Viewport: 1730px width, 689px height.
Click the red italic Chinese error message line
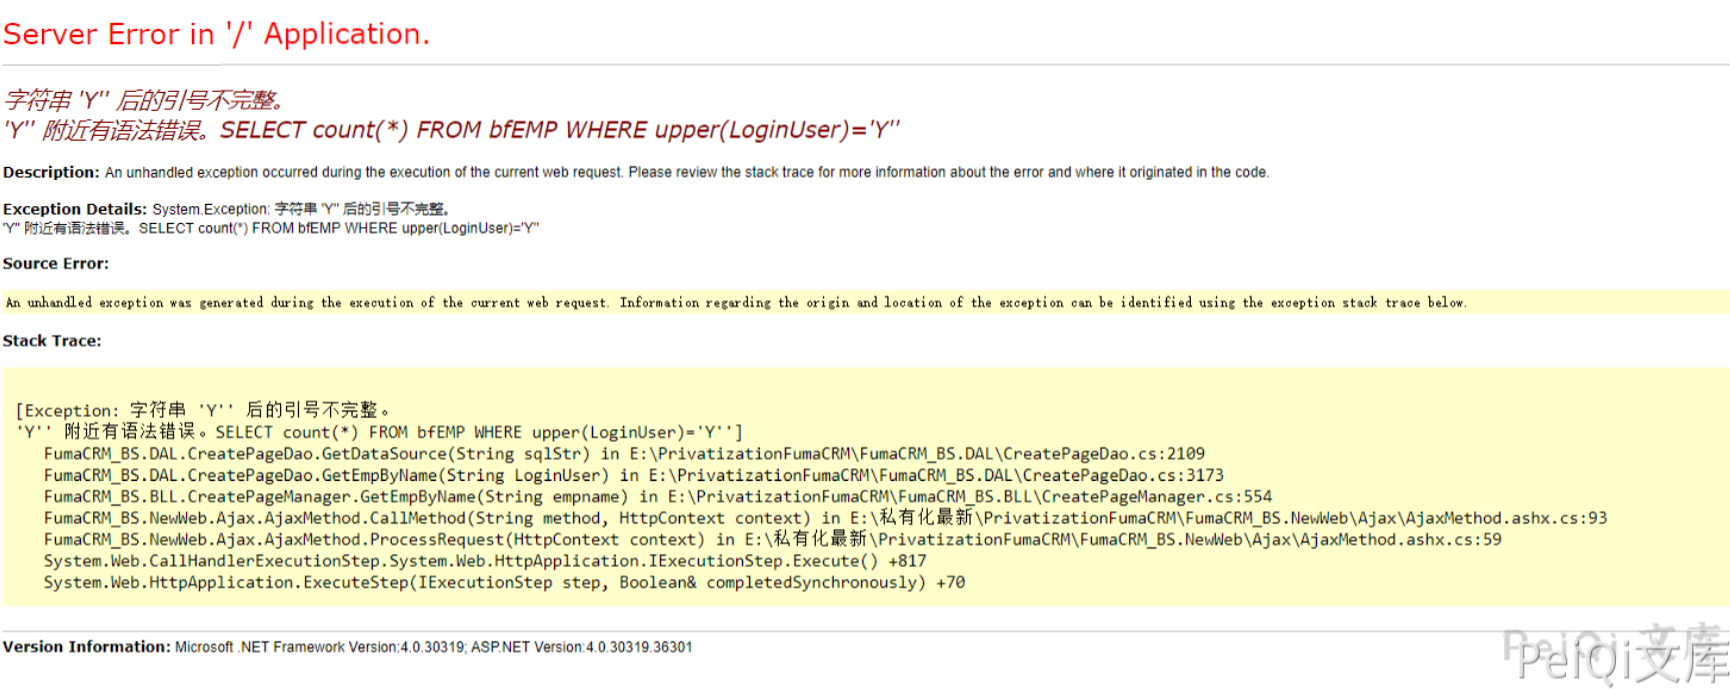(x=145, y=100)
